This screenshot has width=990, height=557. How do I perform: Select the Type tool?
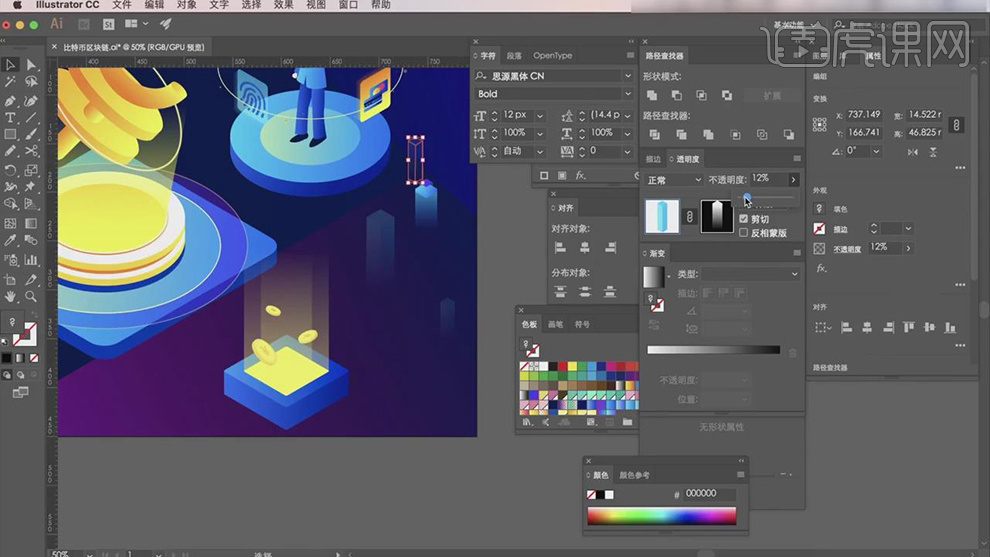point(11,118)
